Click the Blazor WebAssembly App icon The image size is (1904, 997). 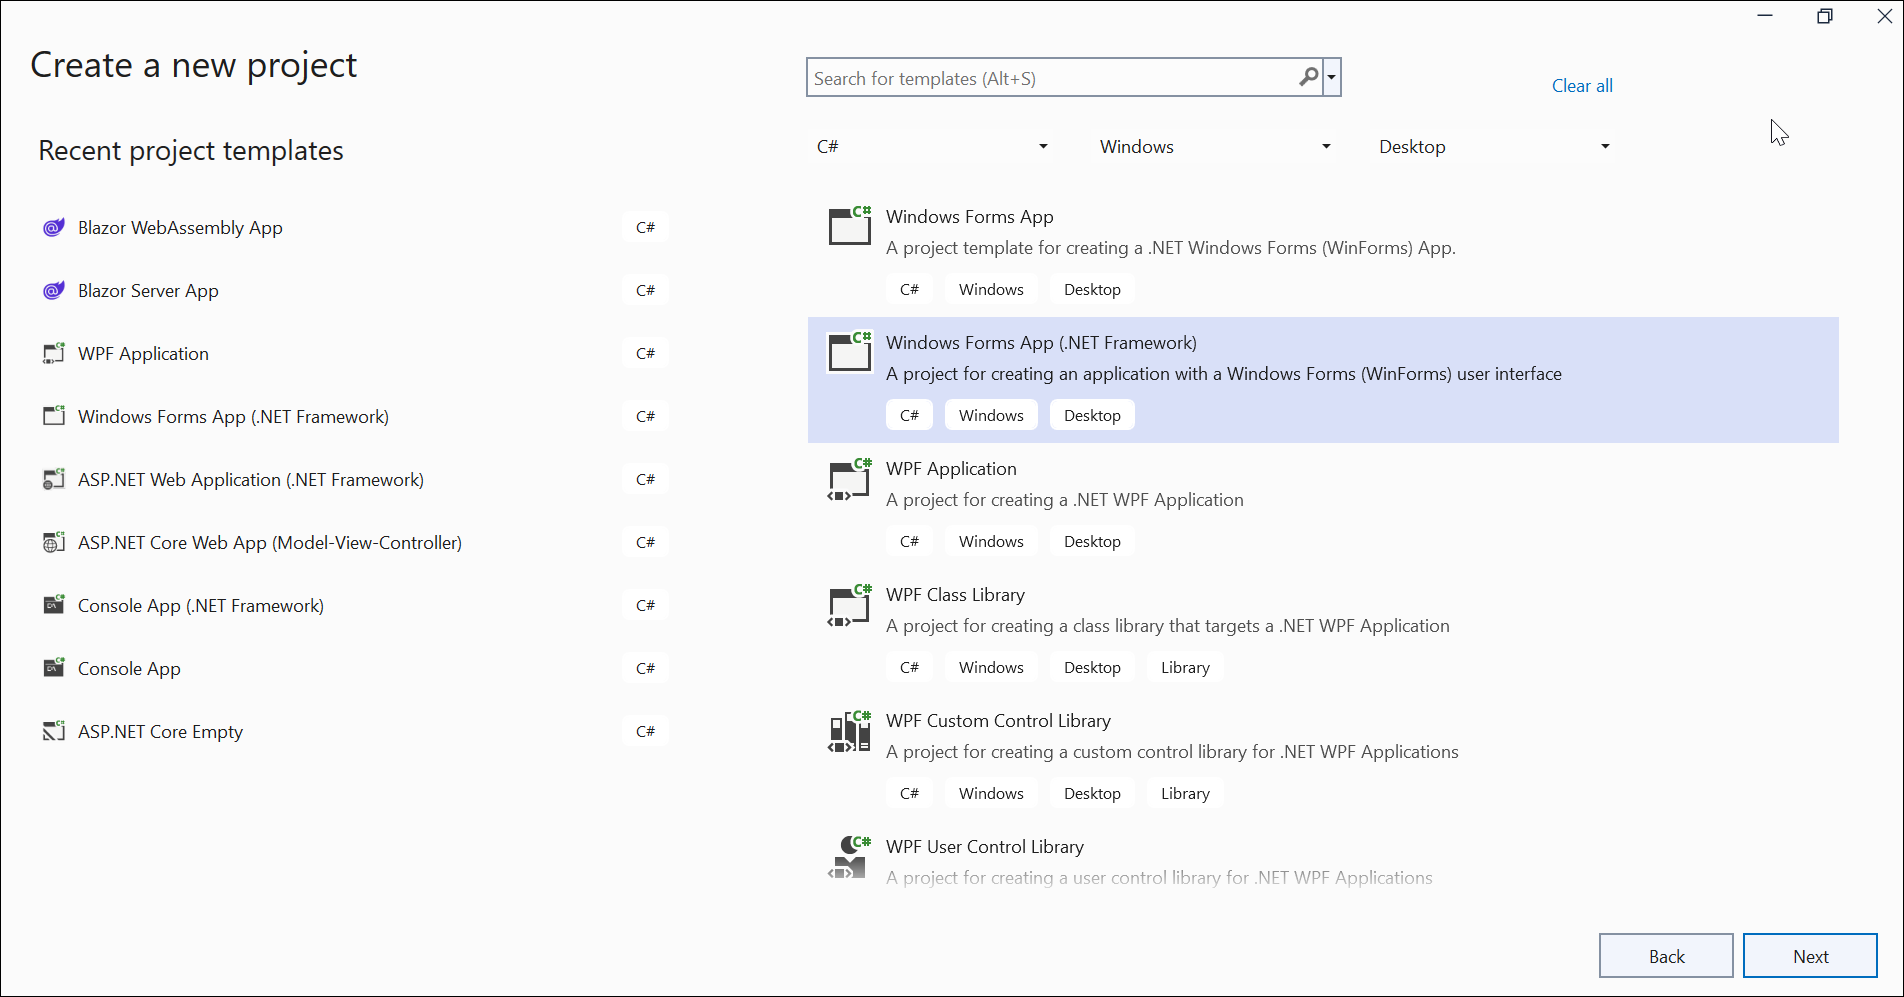click(54, 228)
